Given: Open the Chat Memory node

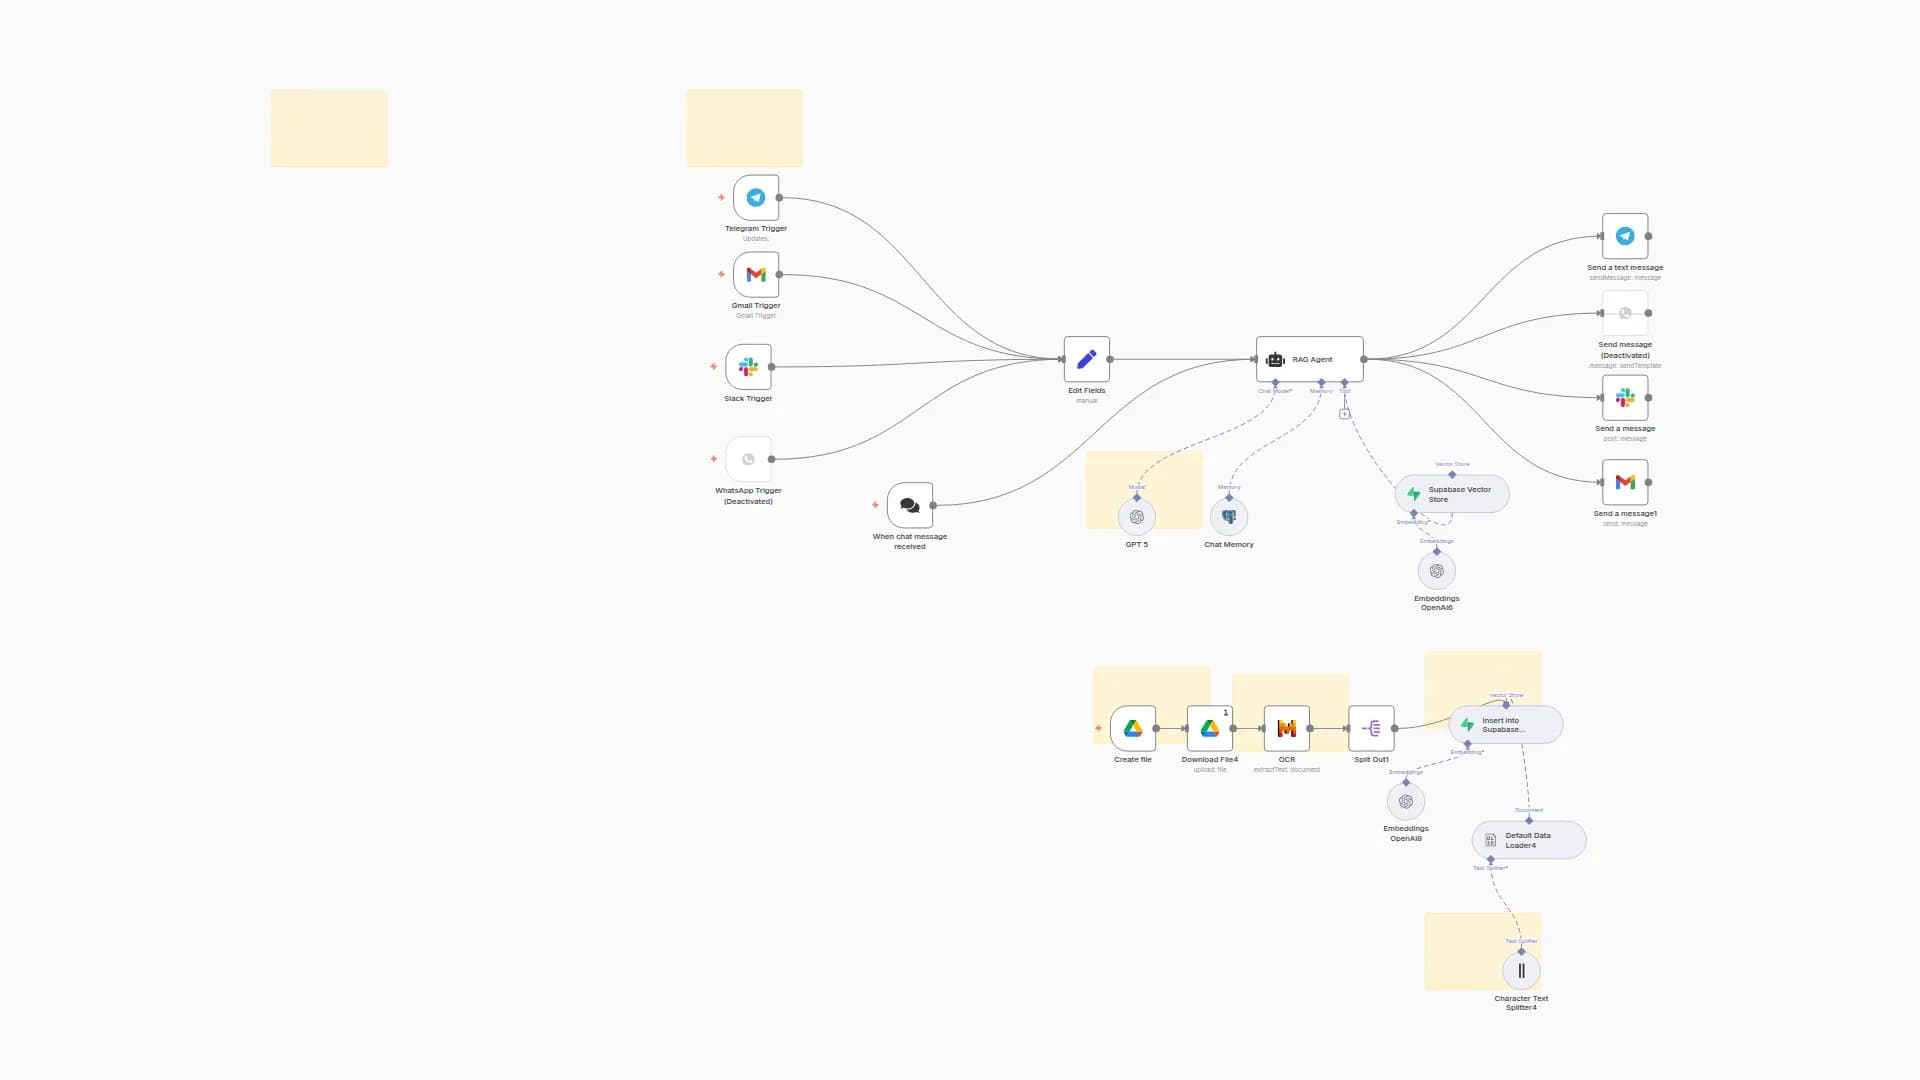Looking at the screenshot, I should (1228, 517).
